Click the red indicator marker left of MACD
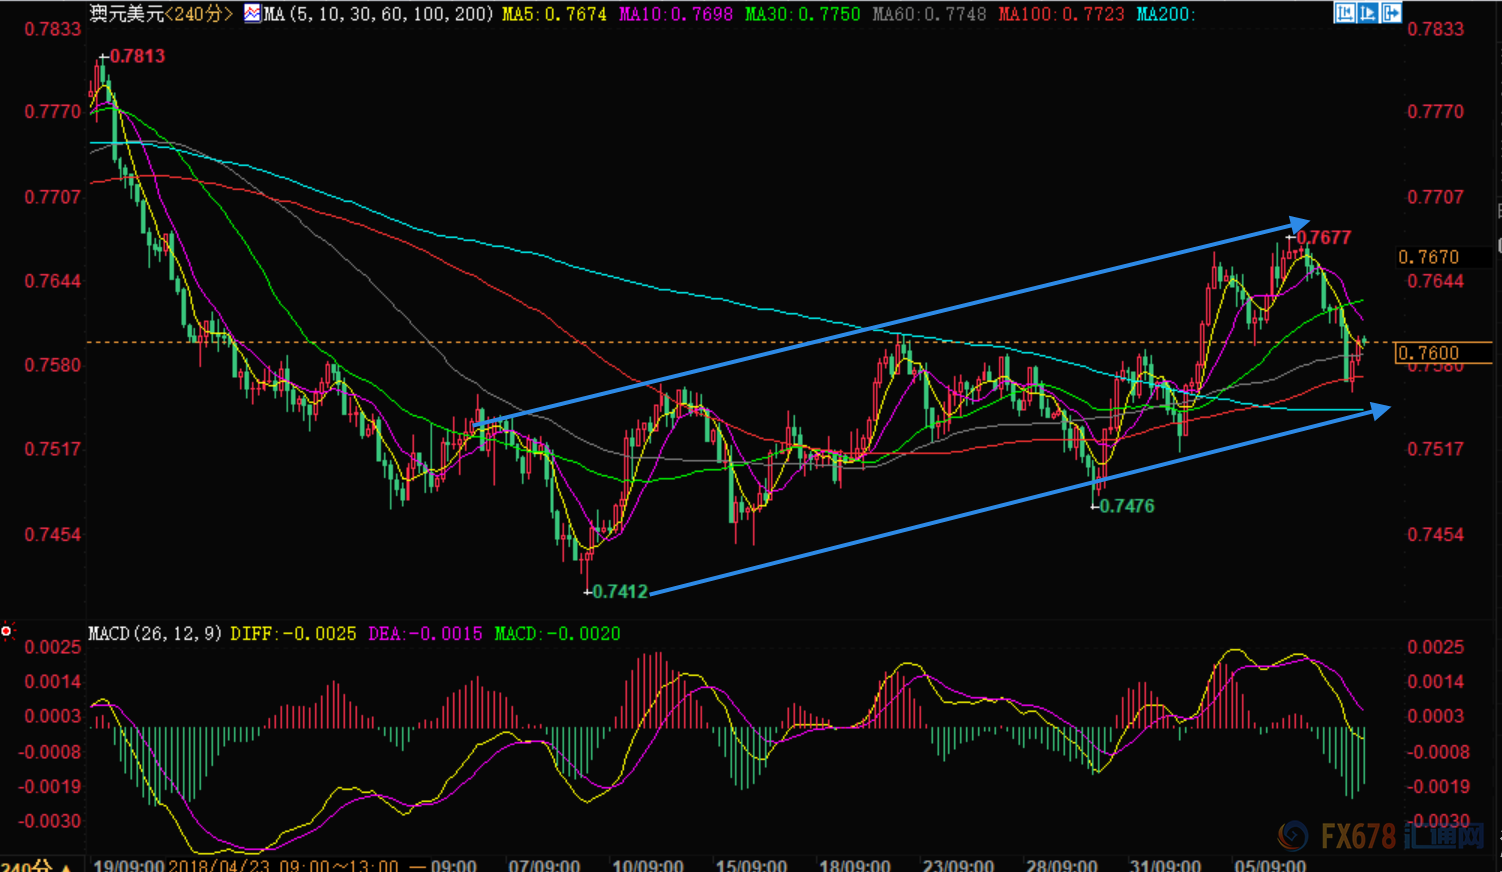The height and width of the screenshot is (872, 1502). click(6, 631)
